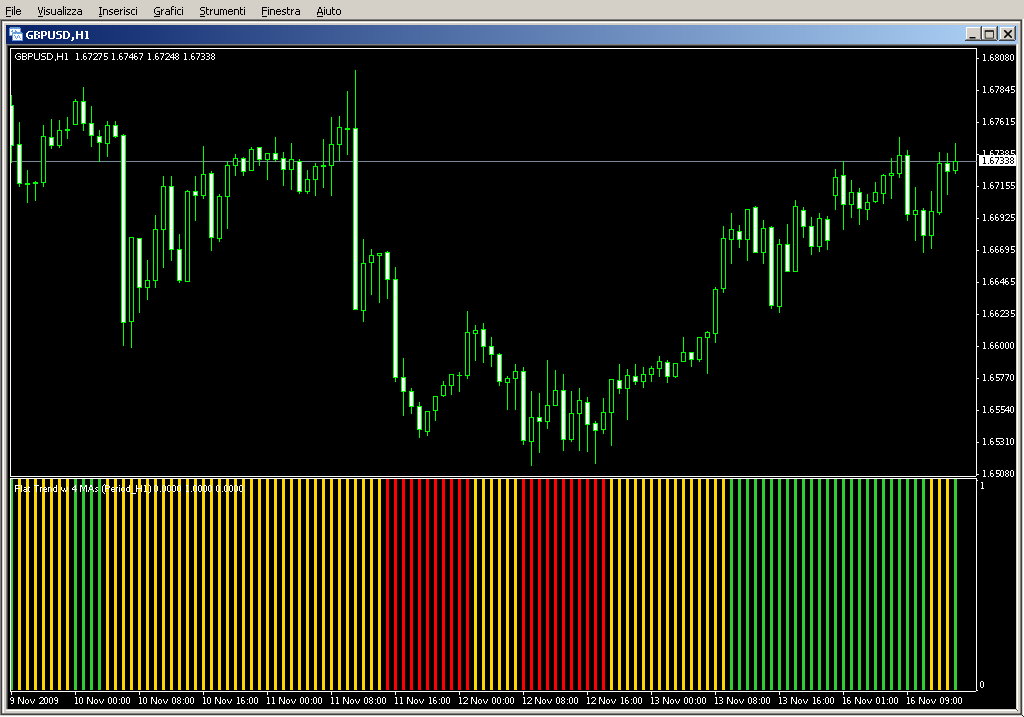Screen dimensions: 1024x717
Task: Minimize the GBPUSD,H1 chart window
Action: [x=973, y=34]
